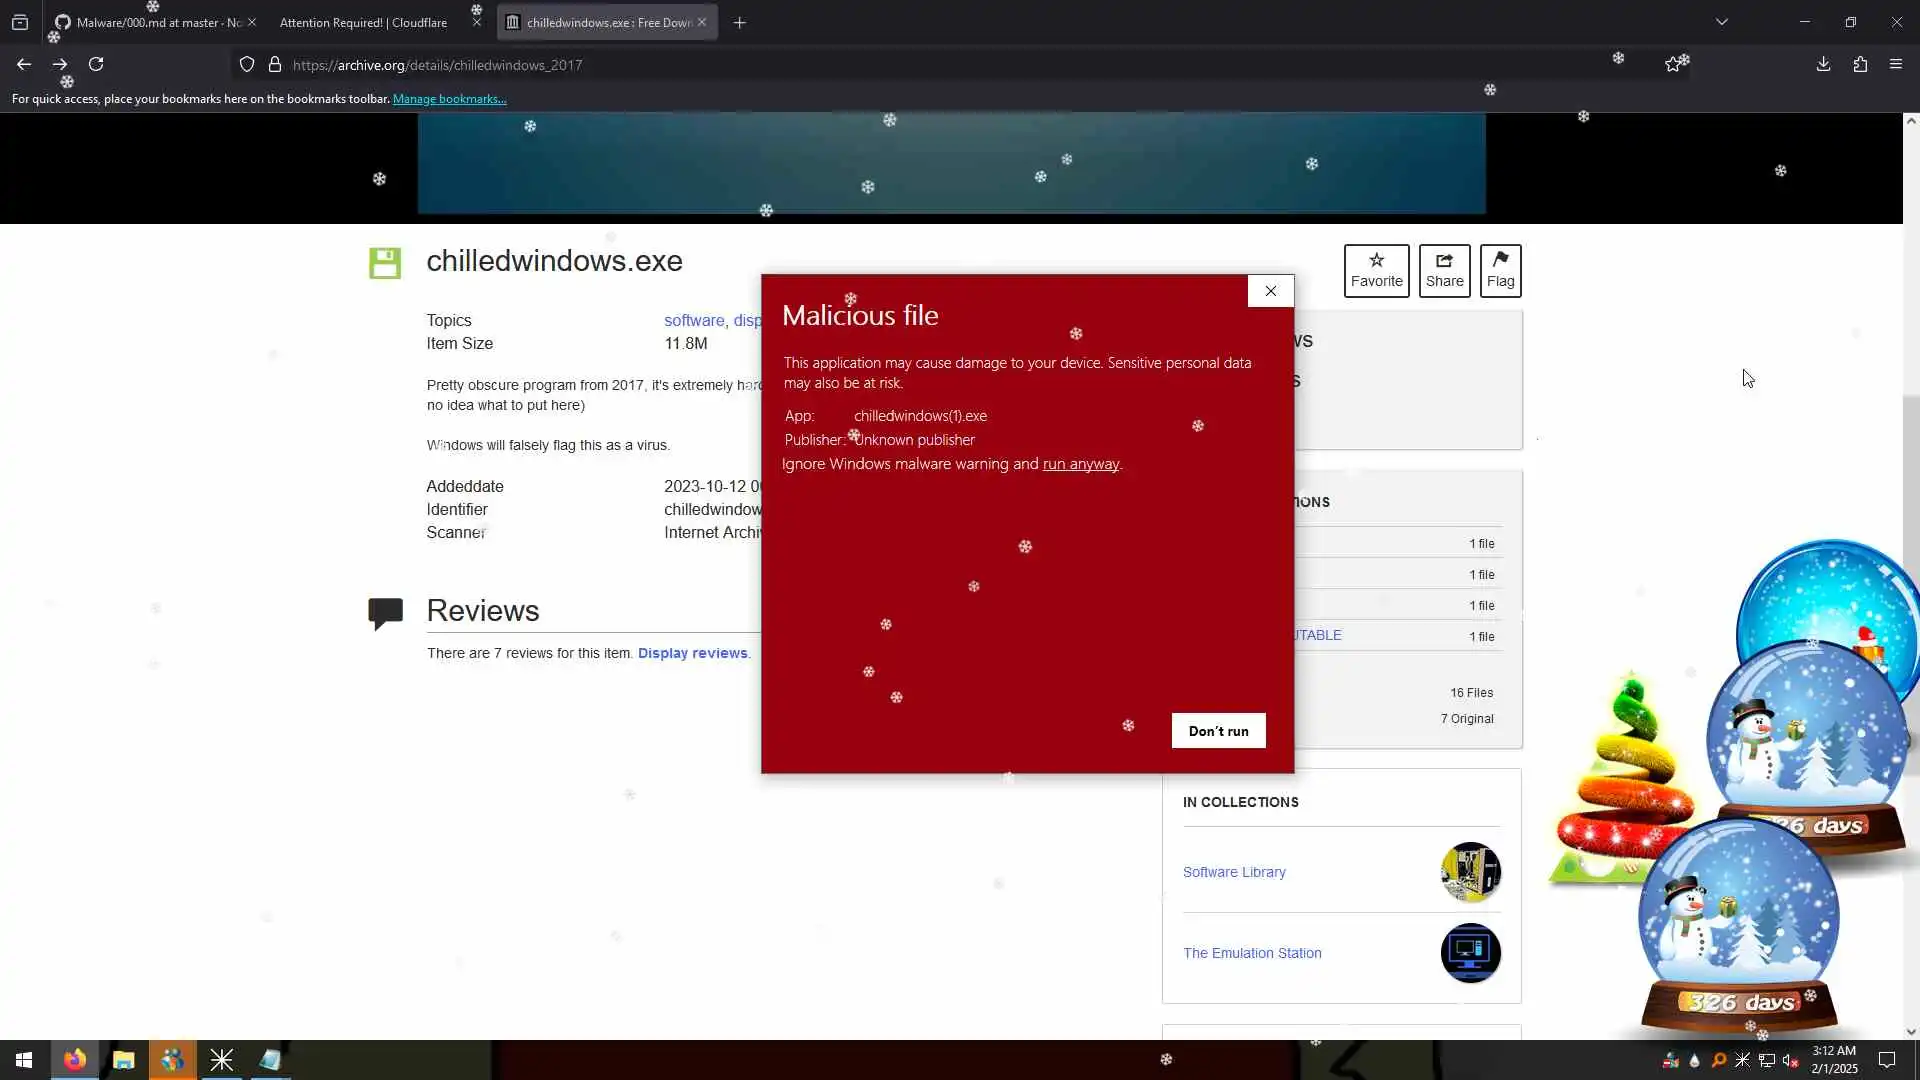Click the Display reviews link

pos(692,653)
